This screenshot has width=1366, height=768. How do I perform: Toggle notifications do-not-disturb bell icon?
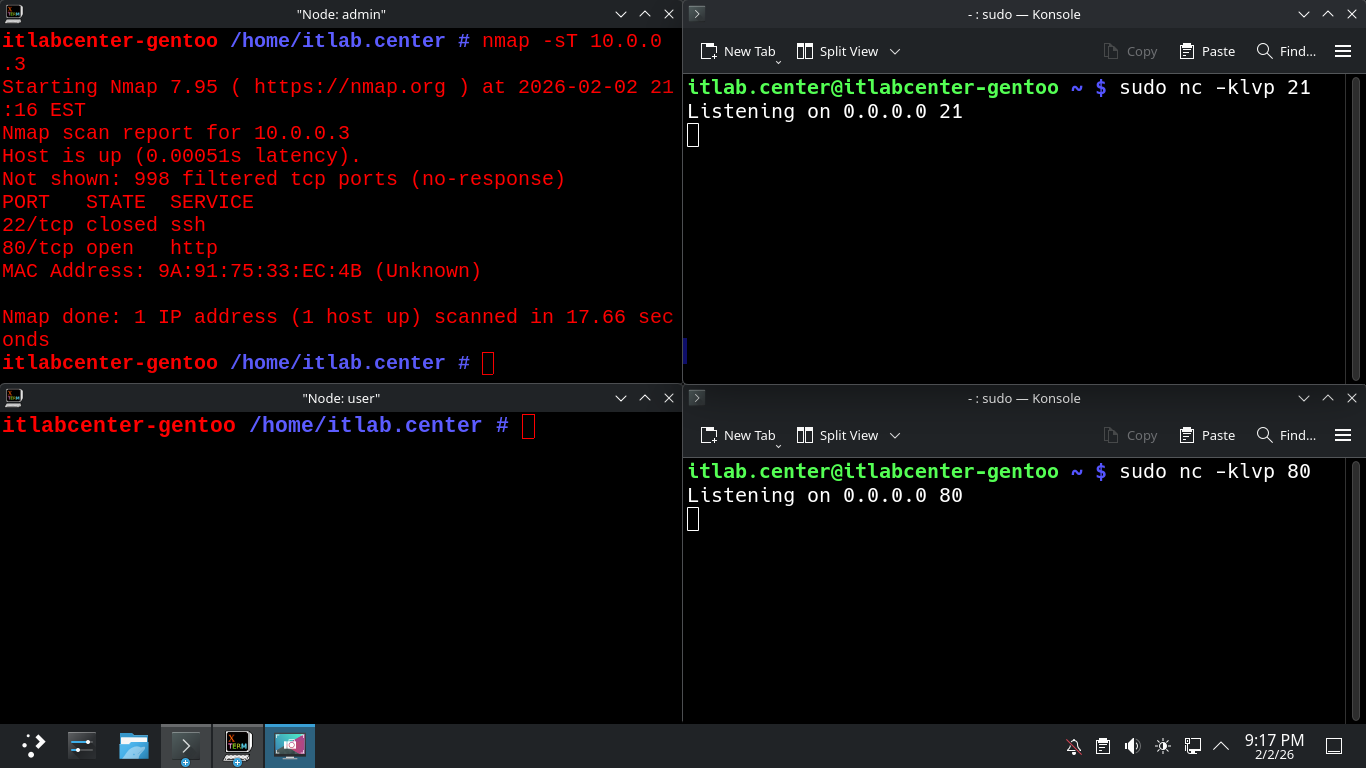1074,746
